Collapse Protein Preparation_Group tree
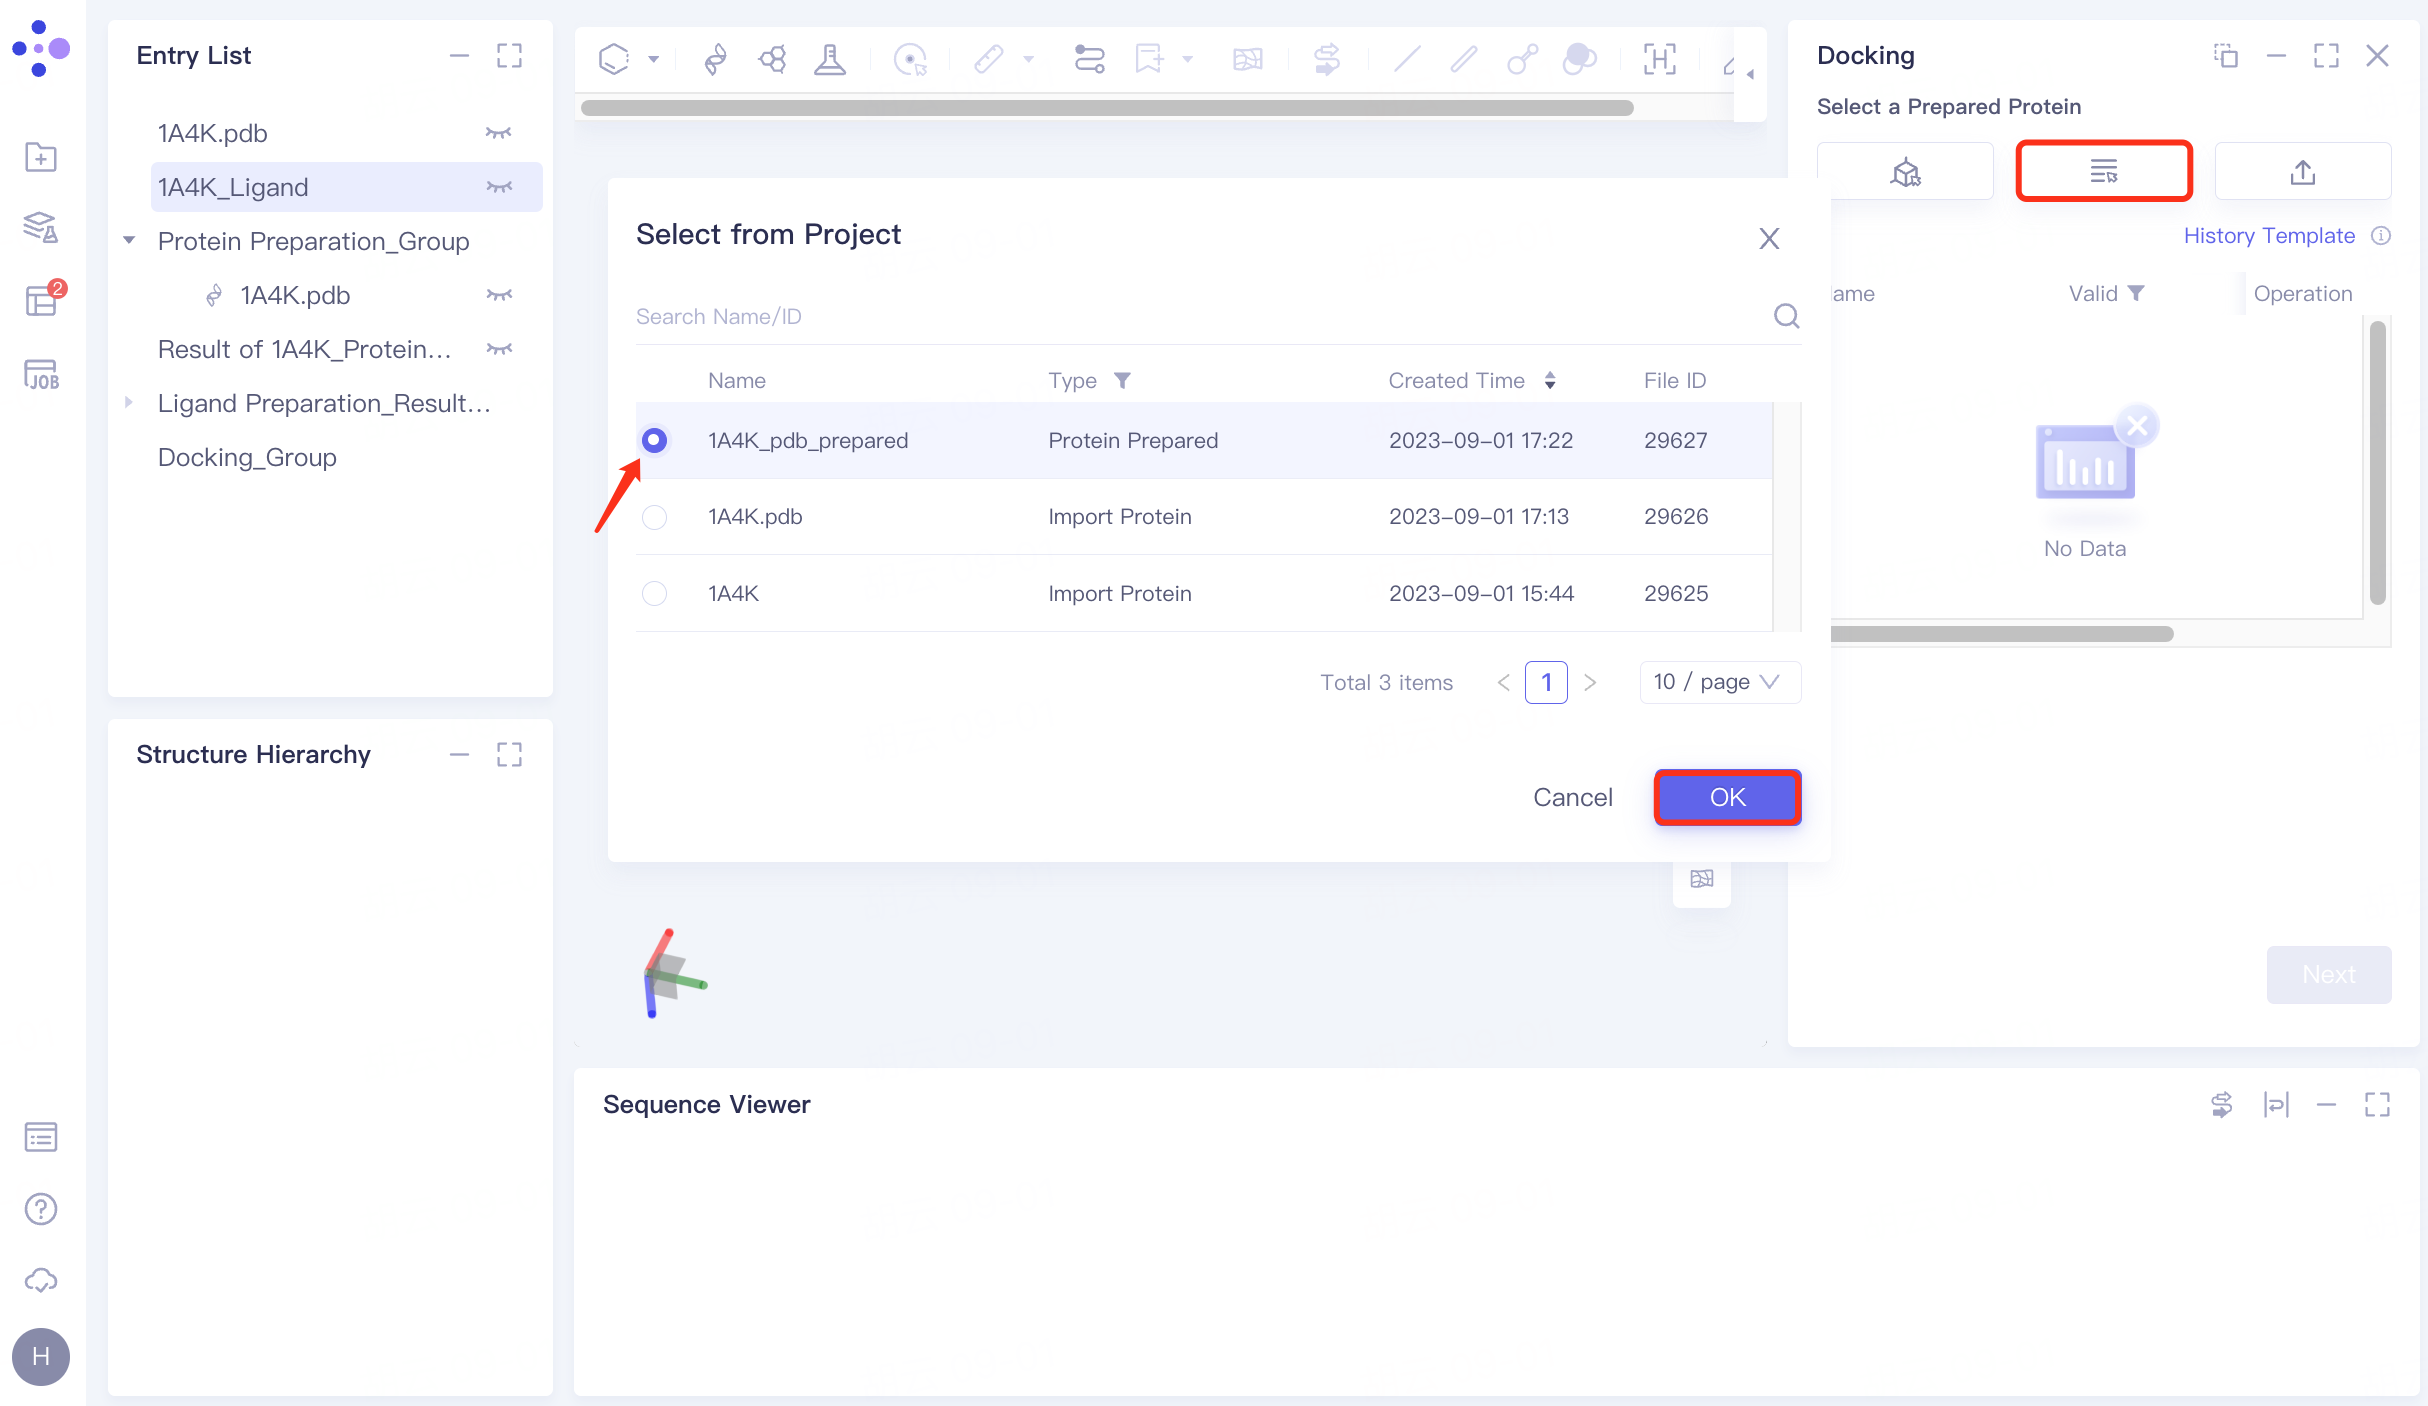The width and height of the screenshot is (2428, 1406). coord(129,241)
